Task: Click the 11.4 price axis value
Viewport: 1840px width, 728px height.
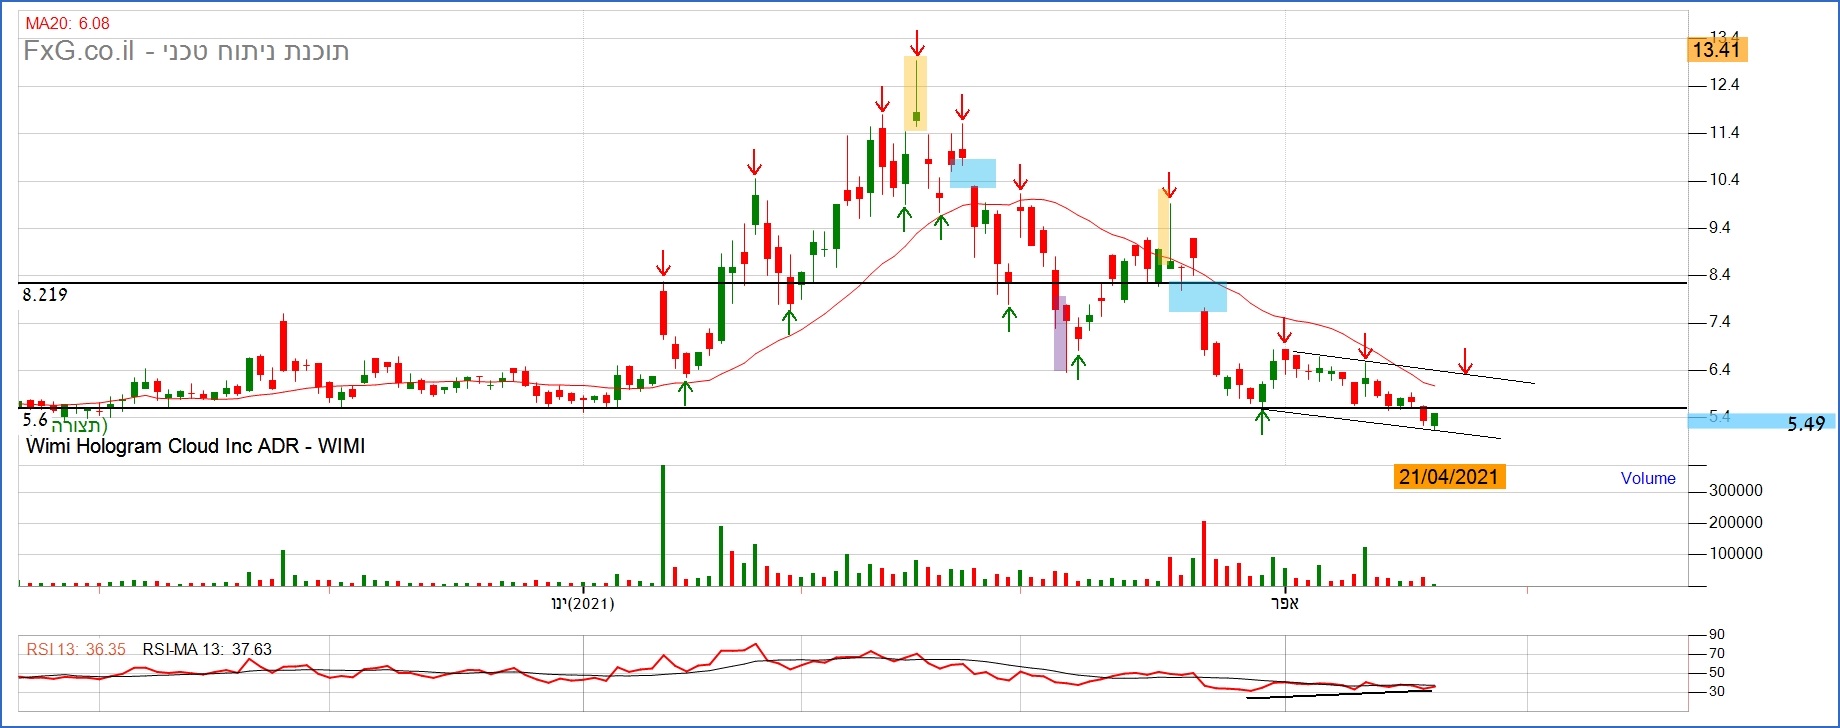Action: tap(1724, 132)
